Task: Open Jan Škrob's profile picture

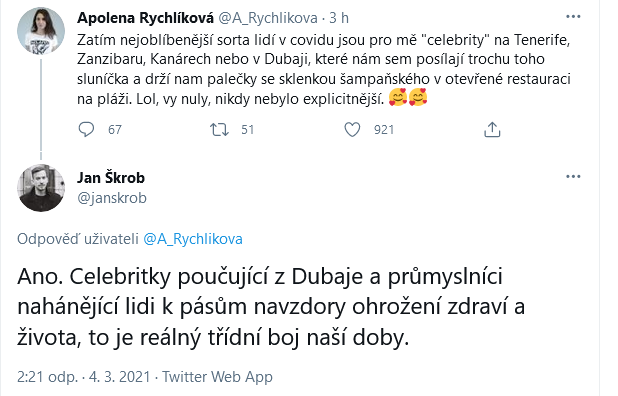Action: coord(41,188)
